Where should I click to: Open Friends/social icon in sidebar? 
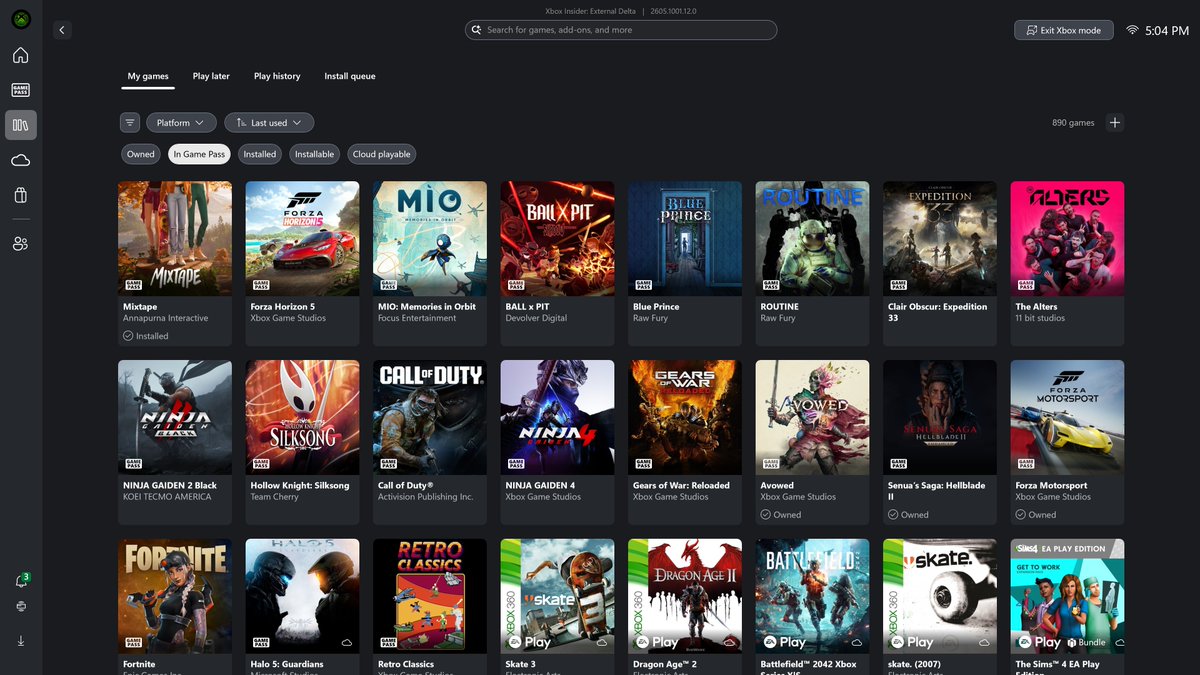21,244
